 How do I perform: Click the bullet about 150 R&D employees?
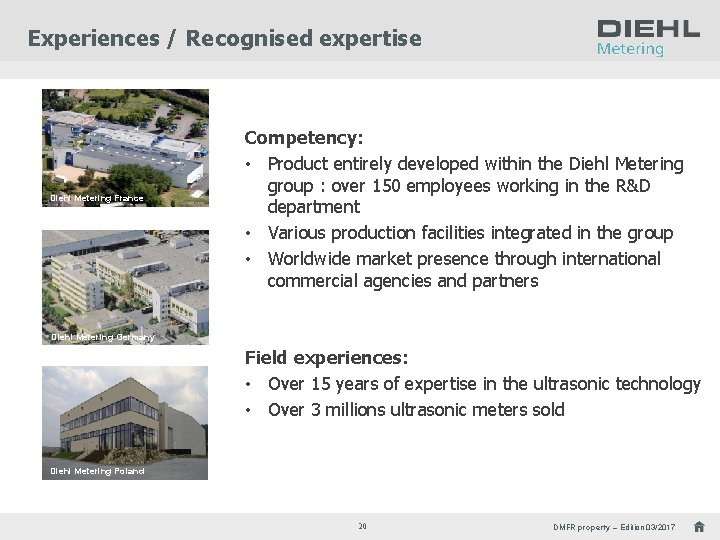coord(475,186)
